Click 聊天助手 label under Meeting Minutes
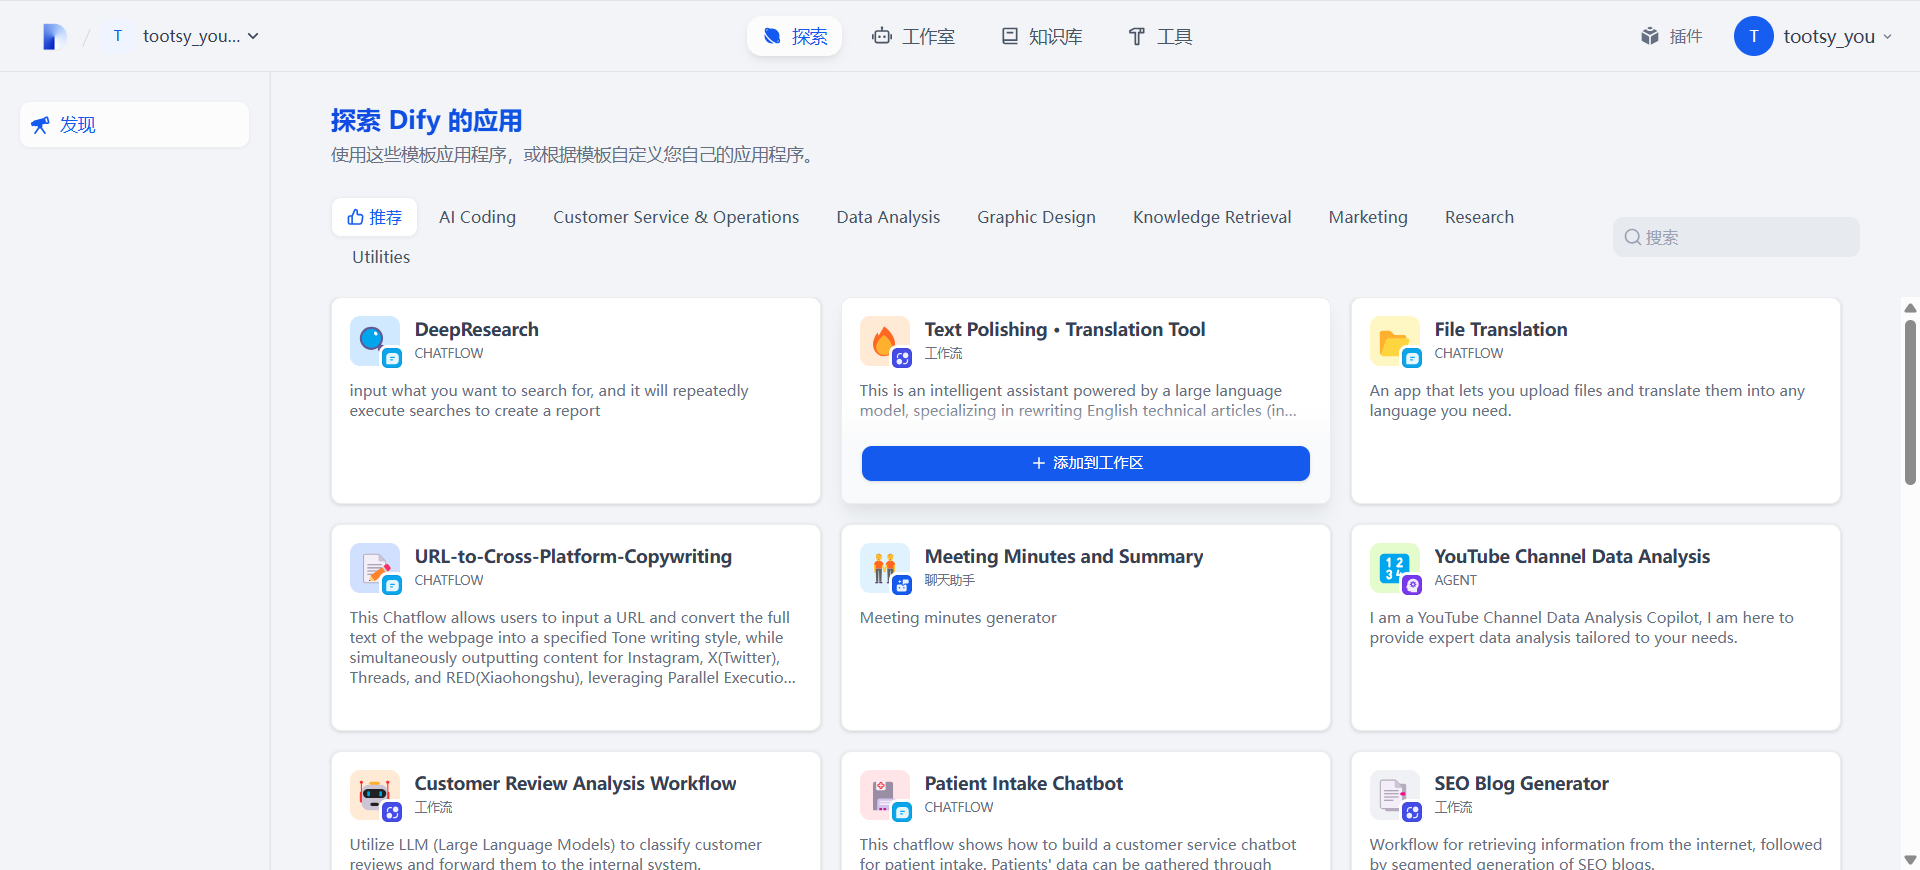Screen dimensions: 1920x870 coord(949,580)
